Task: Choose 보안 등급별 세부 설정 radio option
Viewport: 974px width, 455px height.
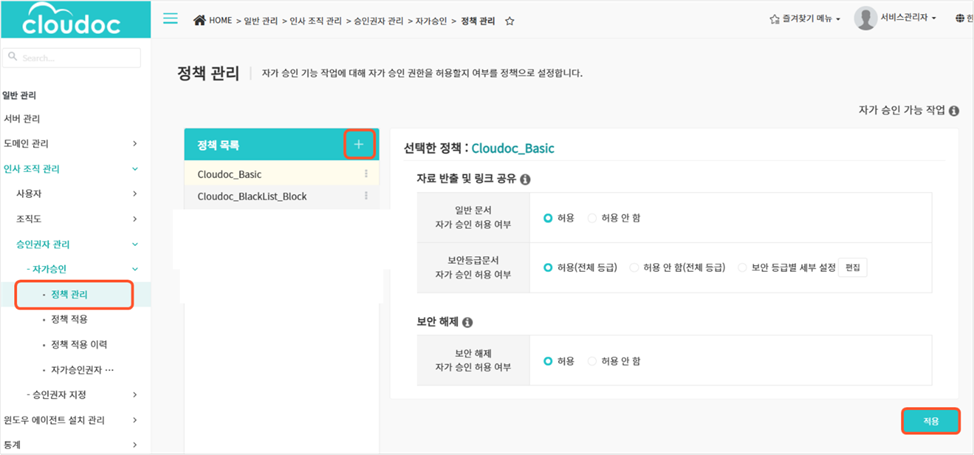Action: click(x=742, y=267)
